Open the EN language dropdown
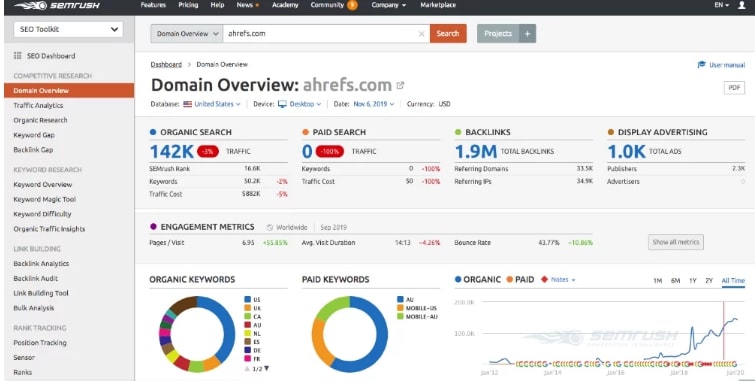This screenshot has width=756, height=386. [721, 5]
